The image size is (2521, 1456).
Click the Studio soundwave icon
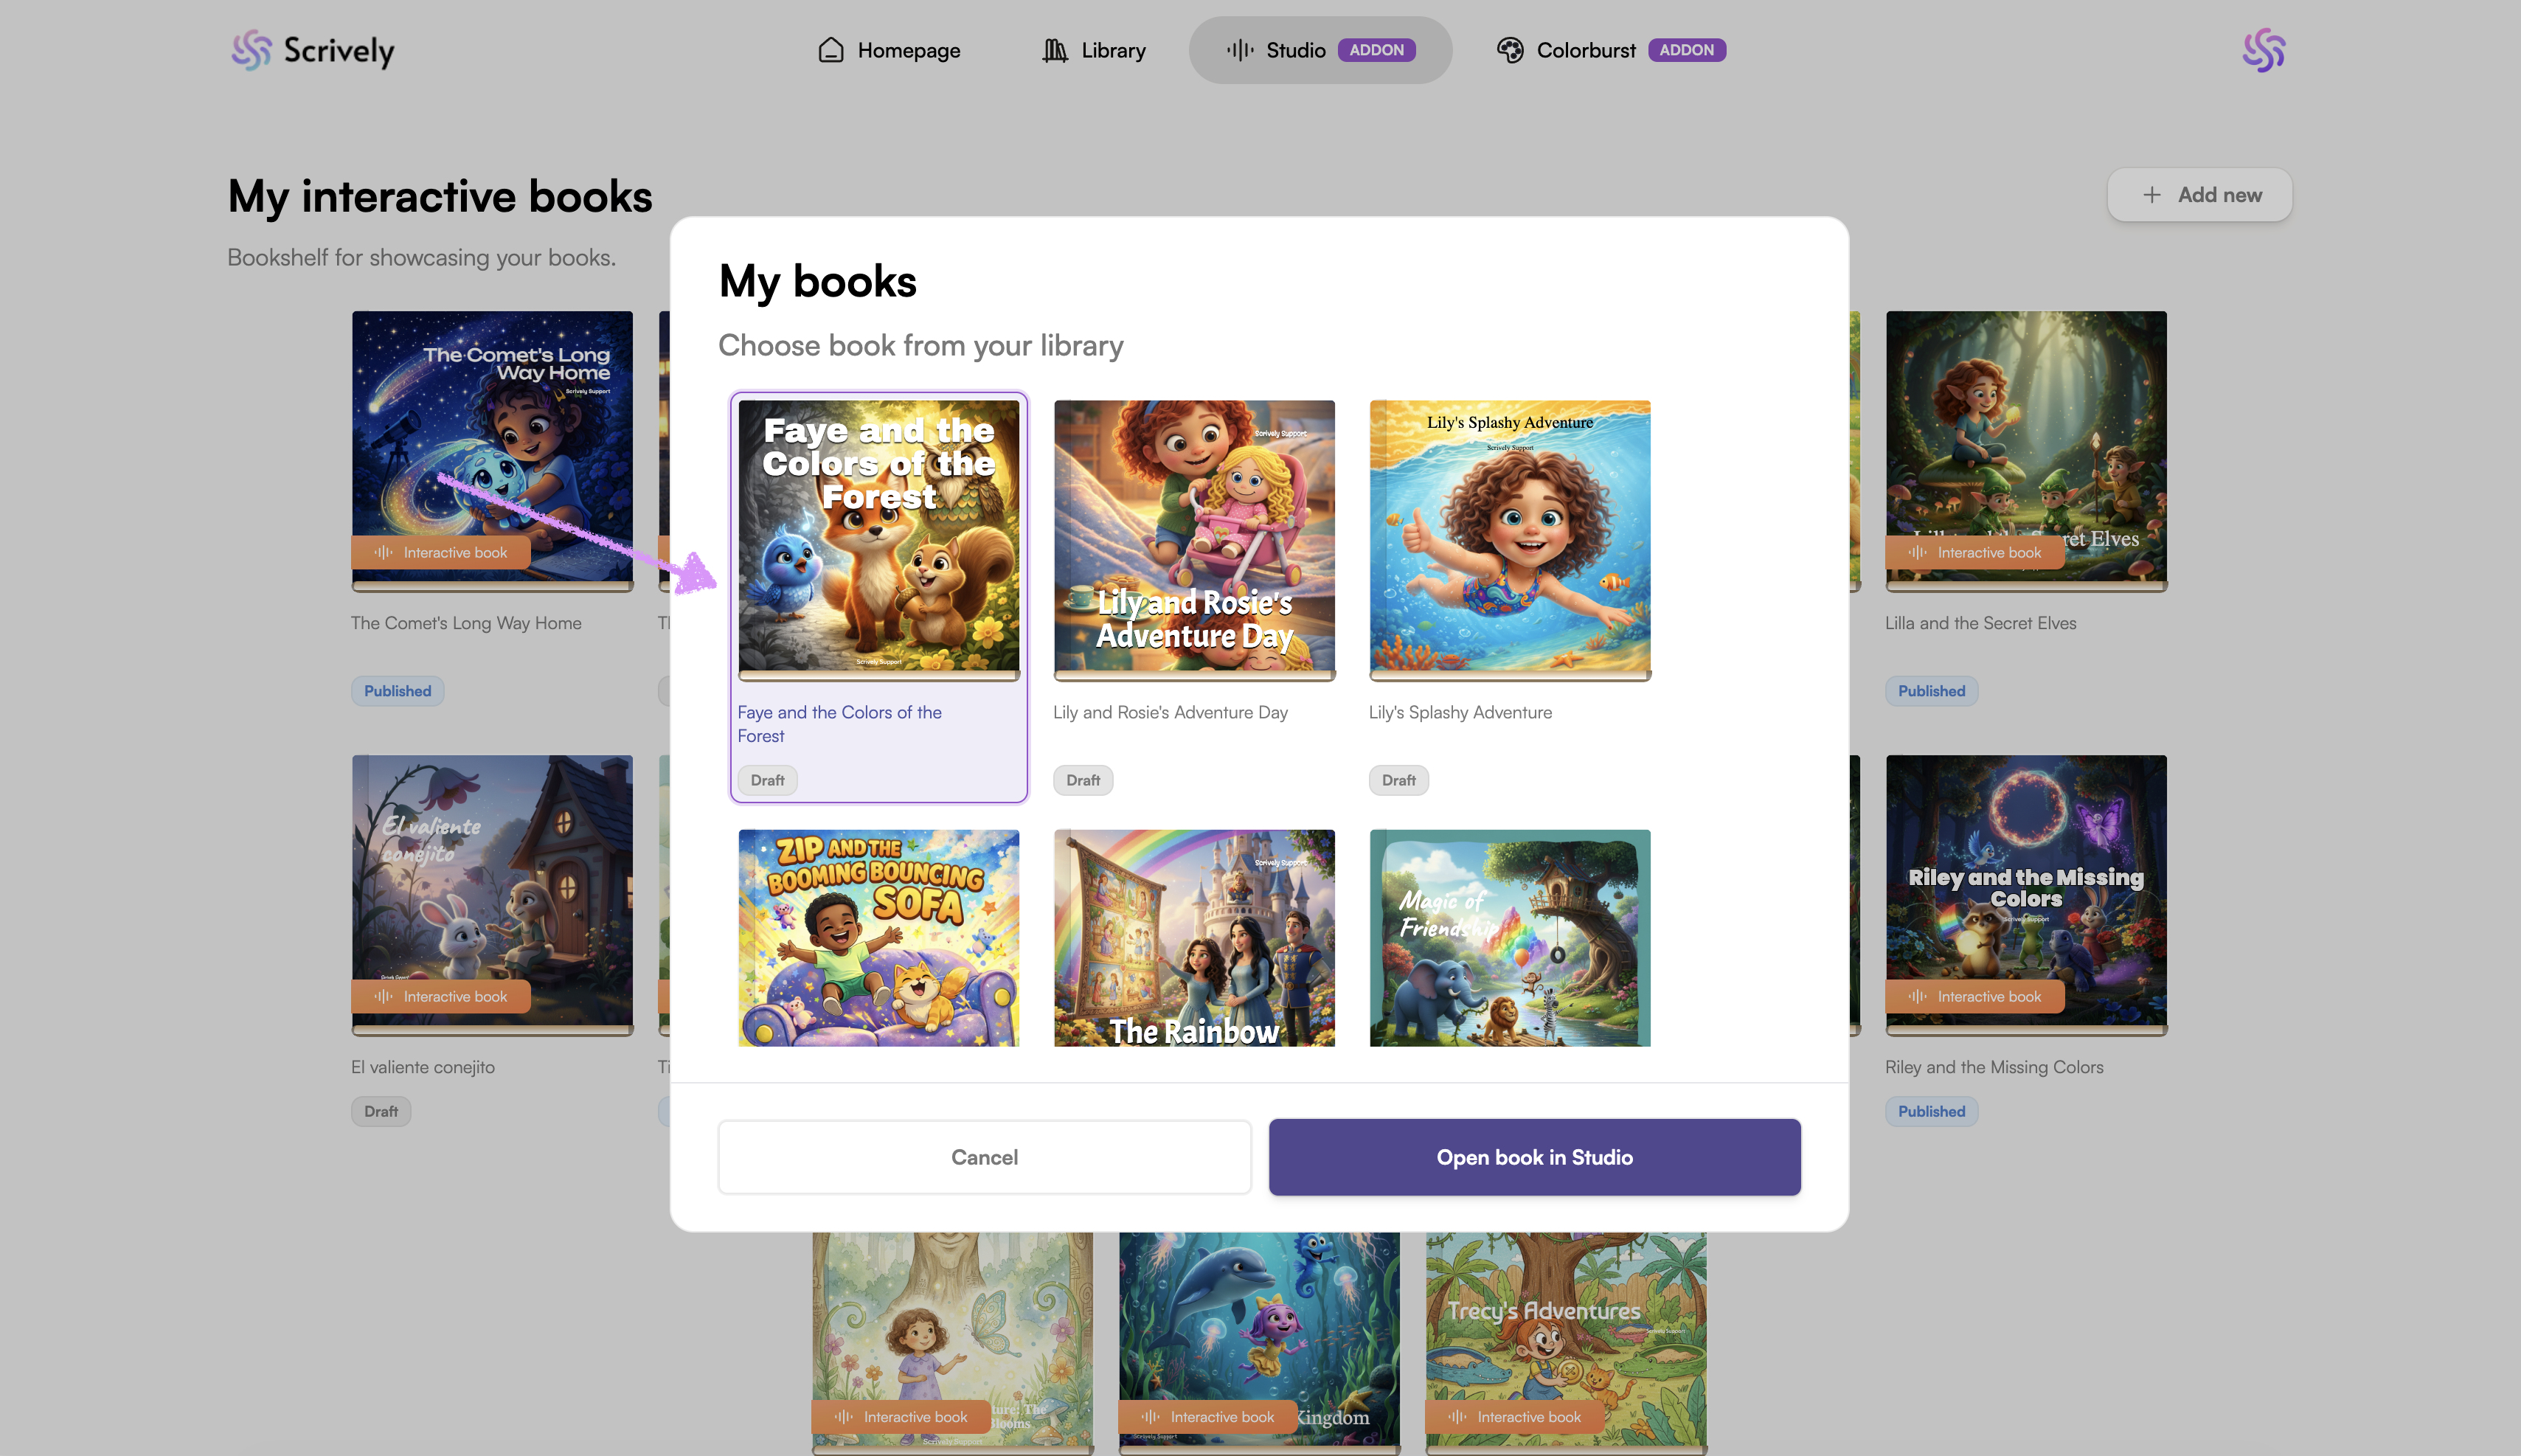[x=1240, y=50]
